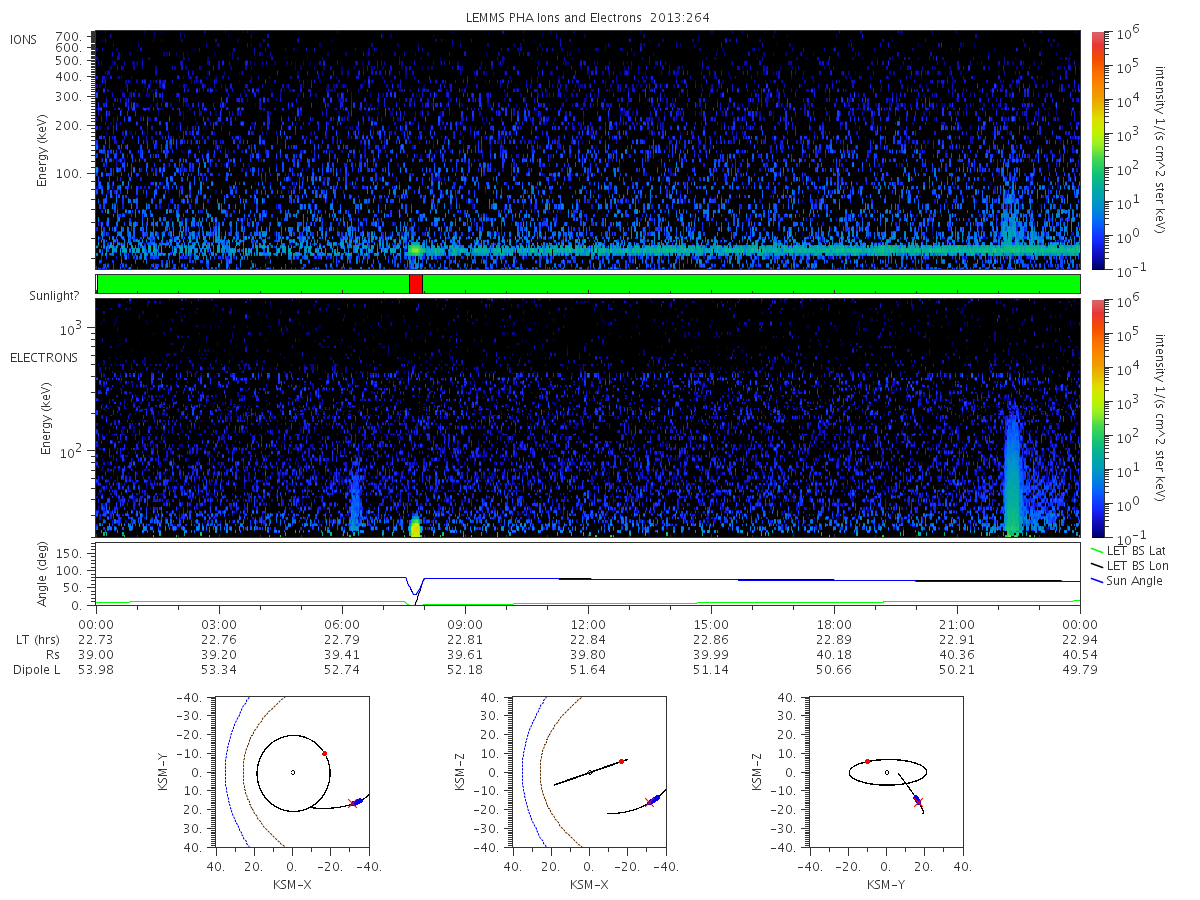Click the ions intensity color bar
Screen dimensions: 1200x900
pyautogui.click(x=1097, y=150)
